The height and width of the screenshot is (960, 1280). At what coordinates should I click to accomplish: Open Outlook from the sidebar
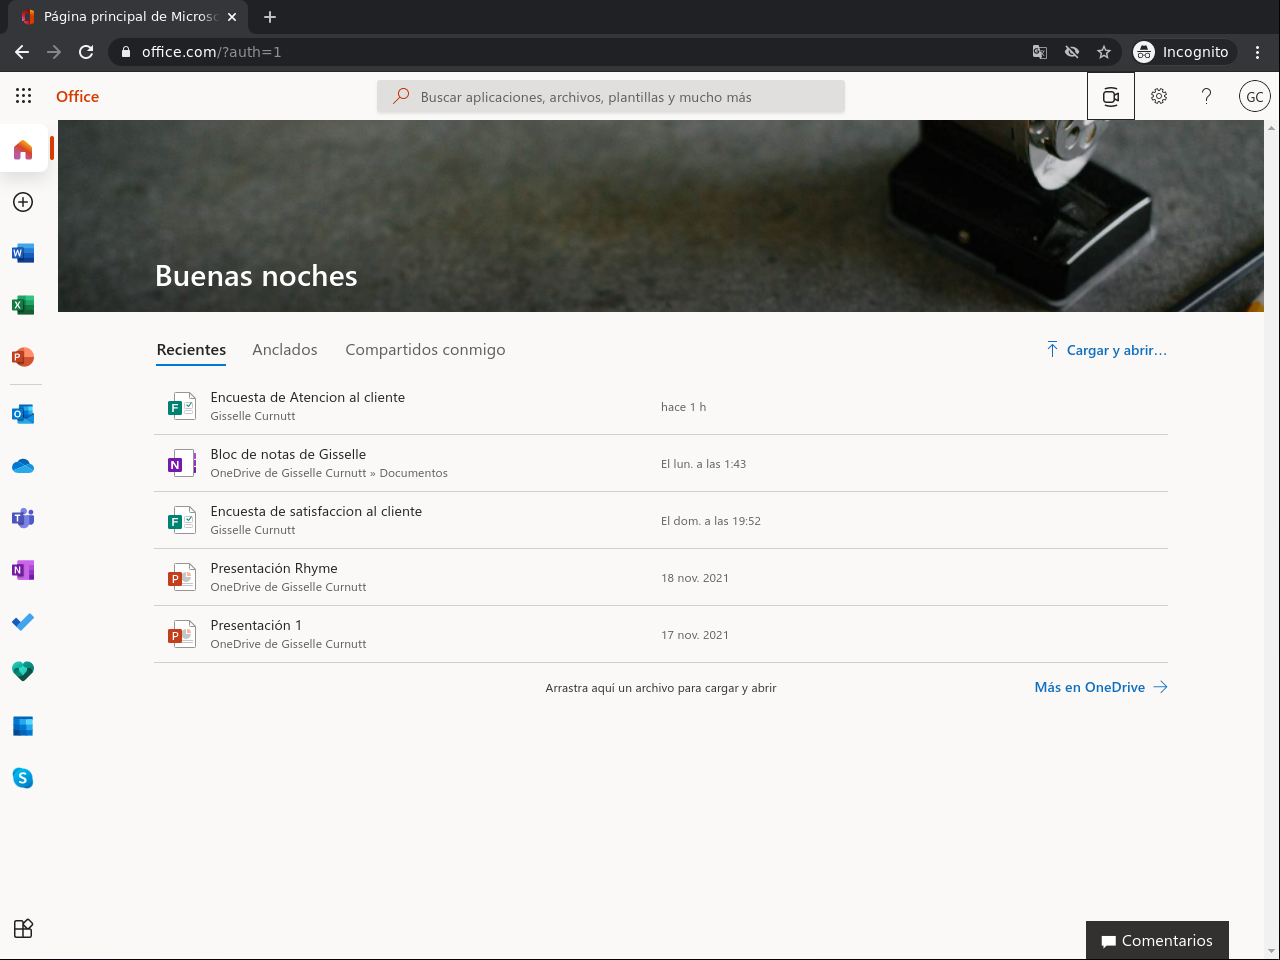coord(23,414)
